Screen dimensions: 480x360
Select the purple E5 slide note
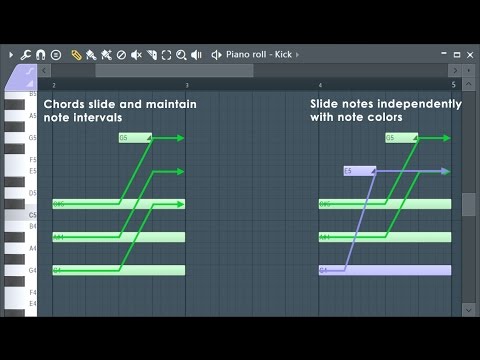pyautogui.click(x=360, y=171)
